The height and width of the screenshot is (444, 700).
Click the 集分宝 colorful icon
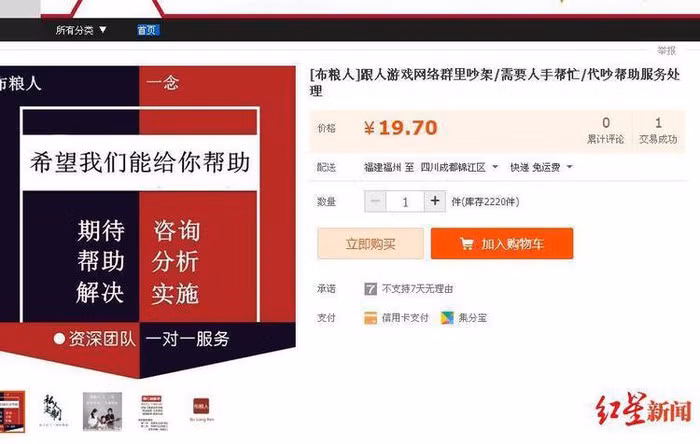pos(447,318)
